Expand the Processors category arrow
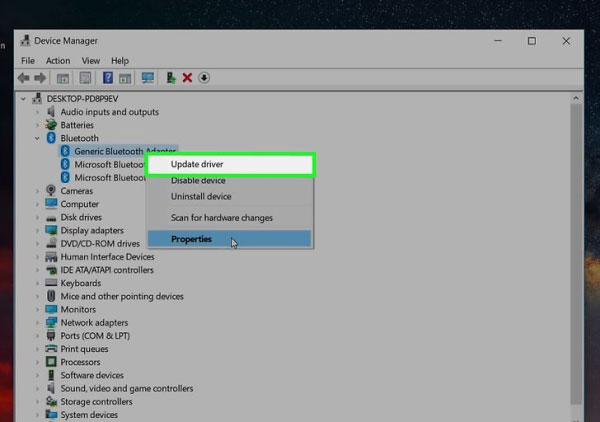This screenshot has height=422, width=600. 37,362
